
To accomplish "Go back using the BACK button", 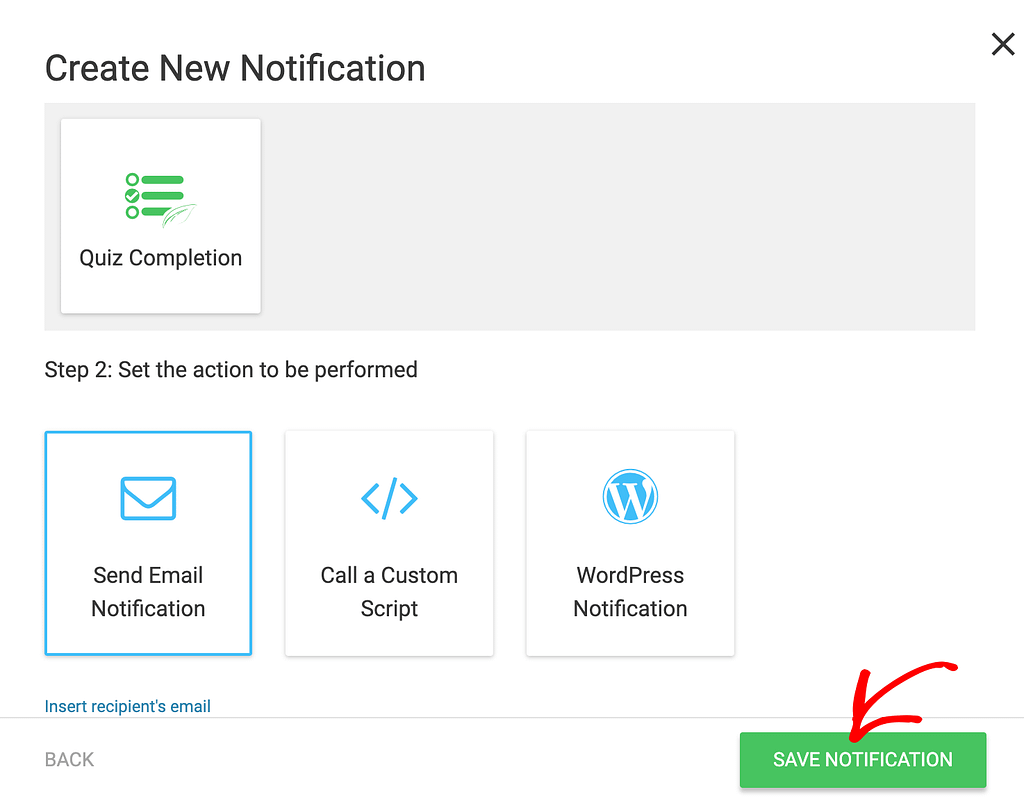I will pos(69,760).
